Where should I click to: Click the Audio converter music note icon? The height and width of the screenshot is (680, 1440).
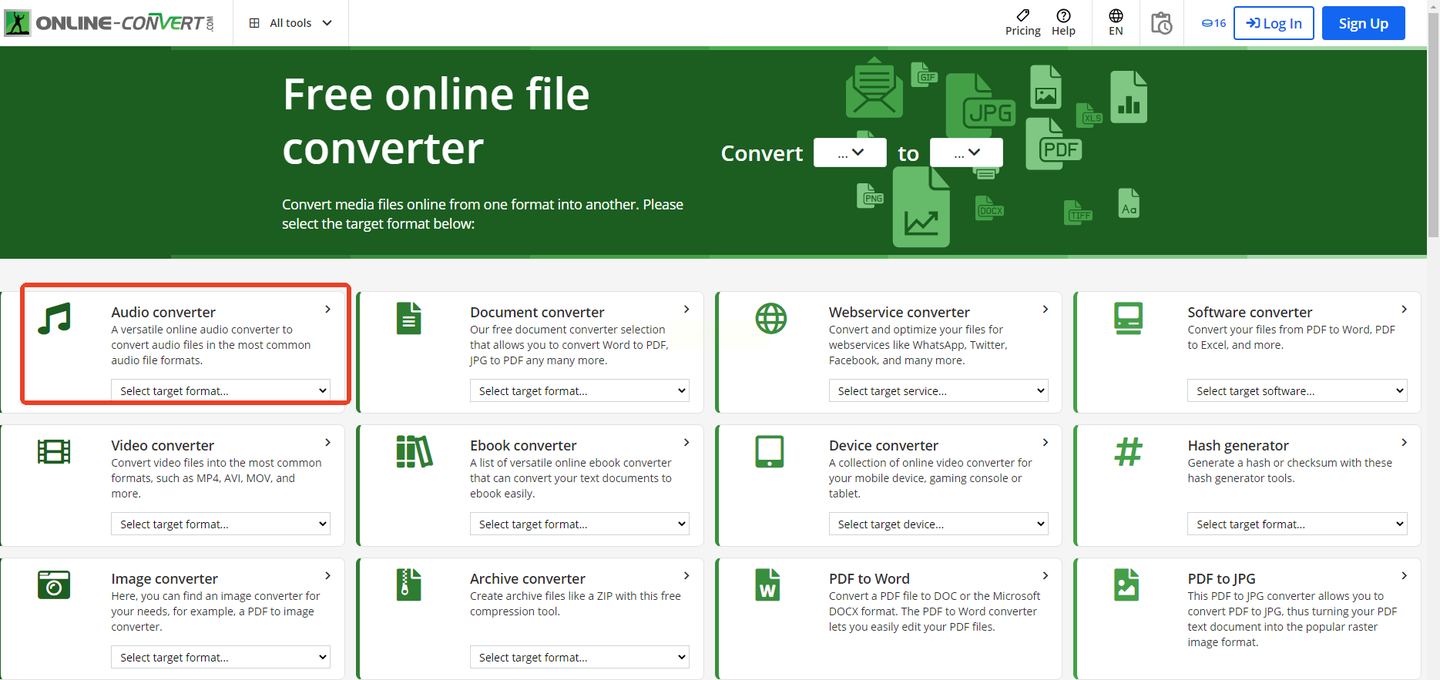pos(54,318)
